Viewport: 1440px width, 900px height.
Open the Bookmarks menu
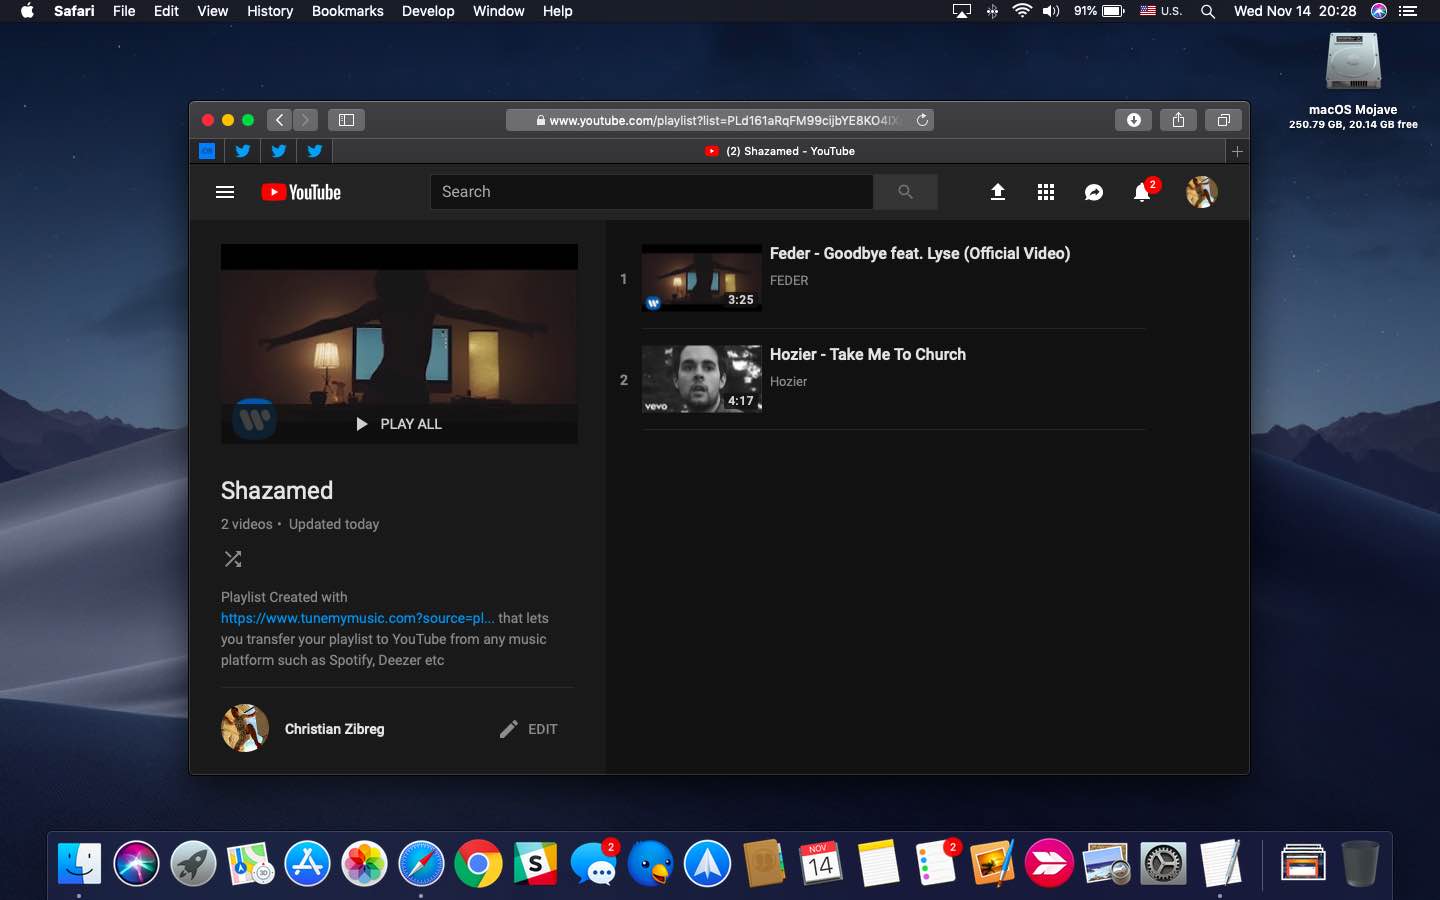pyautogui.click(x=347, y=11)
